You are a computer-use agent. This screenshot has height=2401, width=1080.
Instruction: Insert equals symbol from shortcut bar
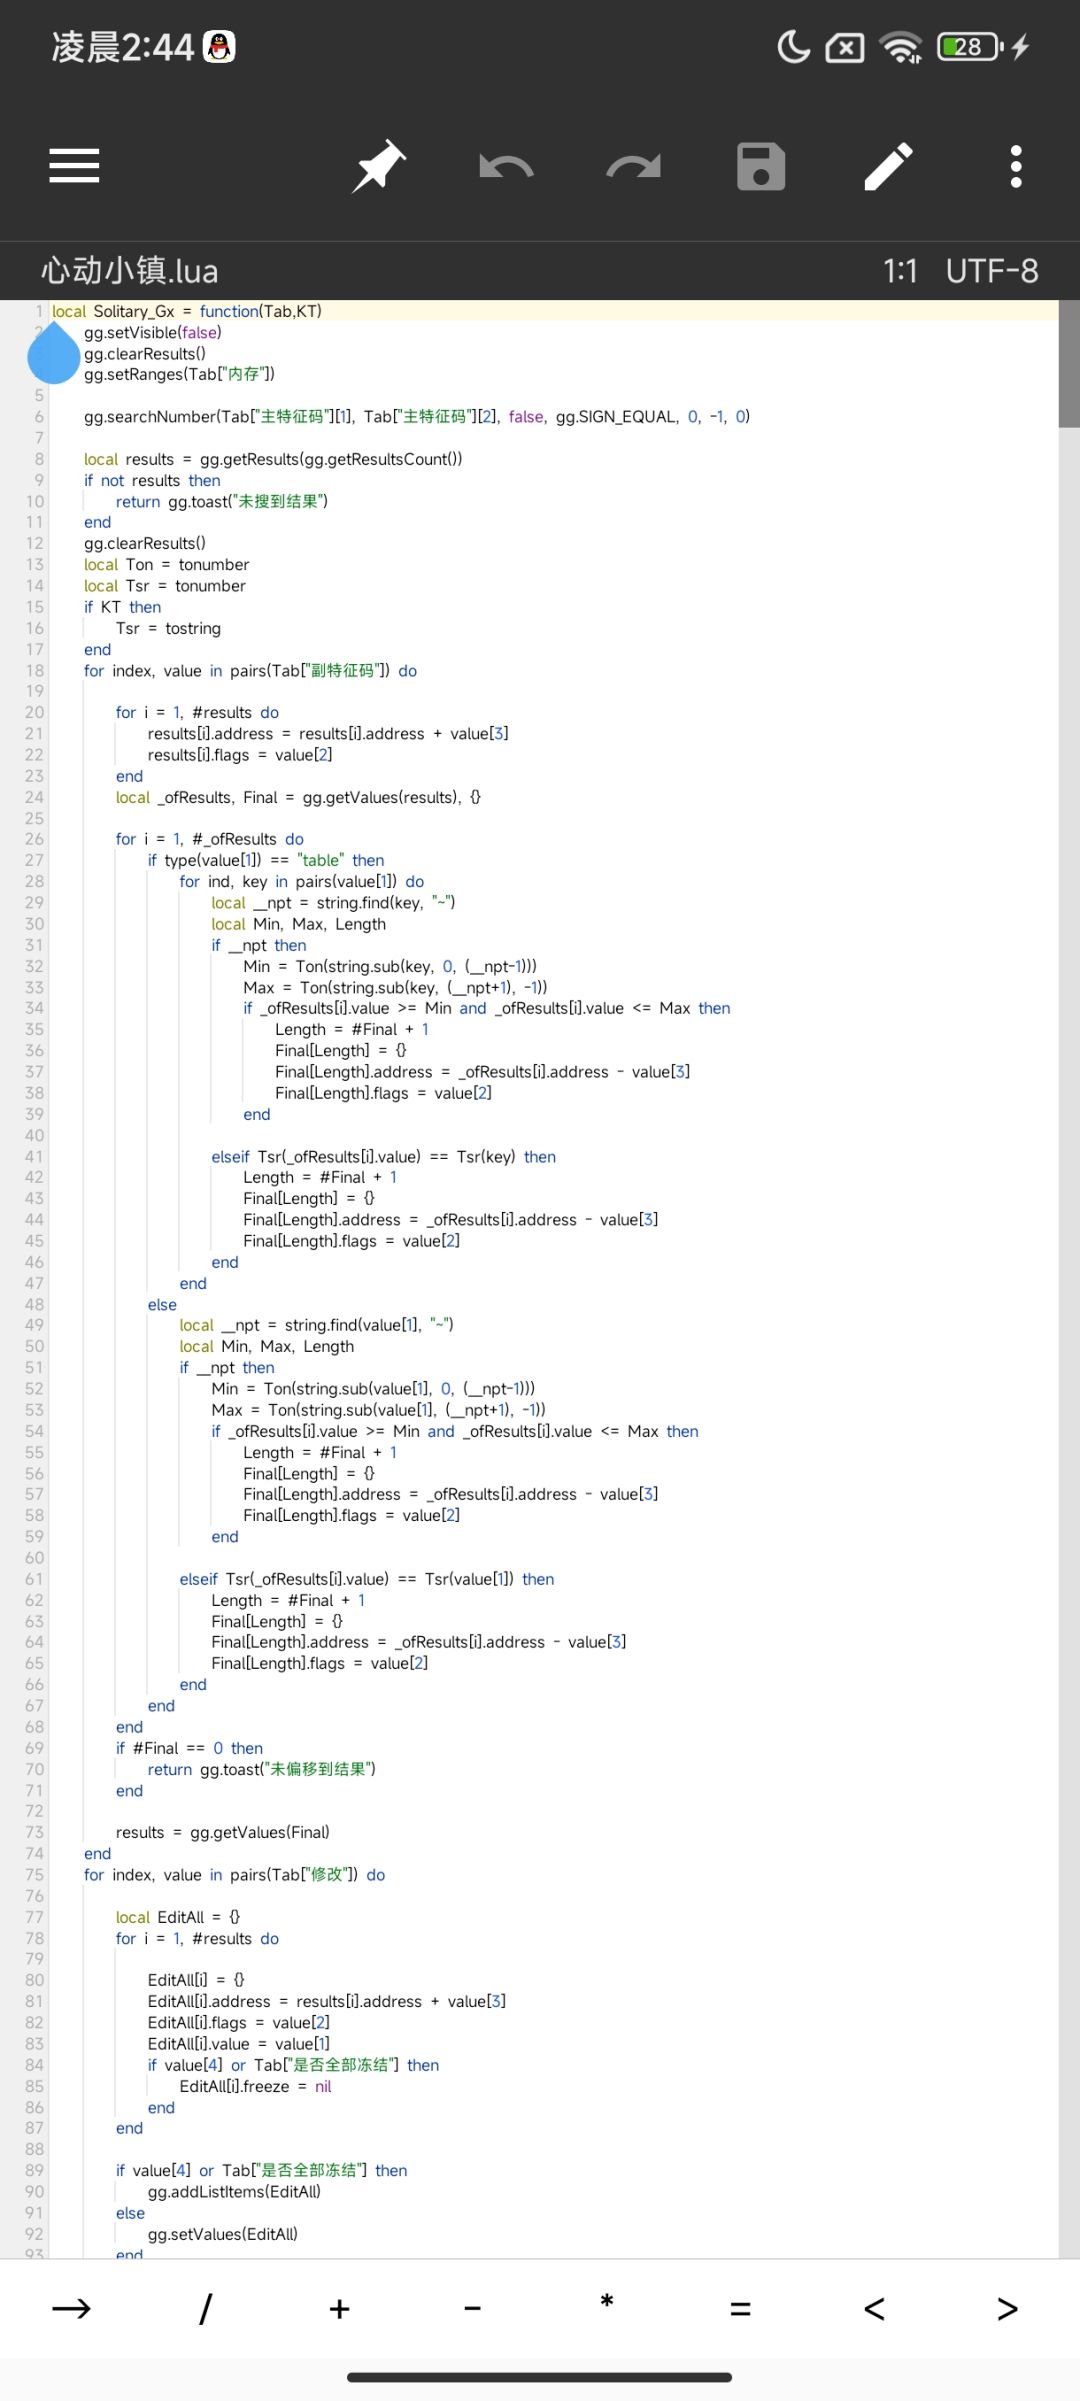(741, 2308)
